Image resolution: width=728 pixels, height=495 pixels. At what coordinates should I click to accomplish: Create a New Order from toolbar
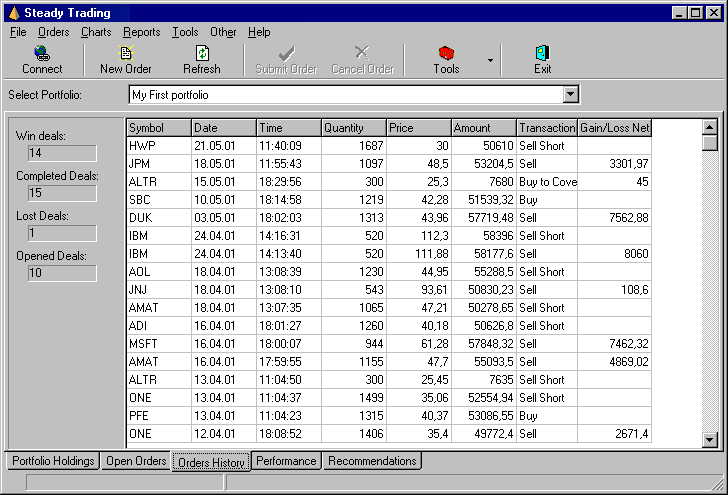(x=126, y=60)
